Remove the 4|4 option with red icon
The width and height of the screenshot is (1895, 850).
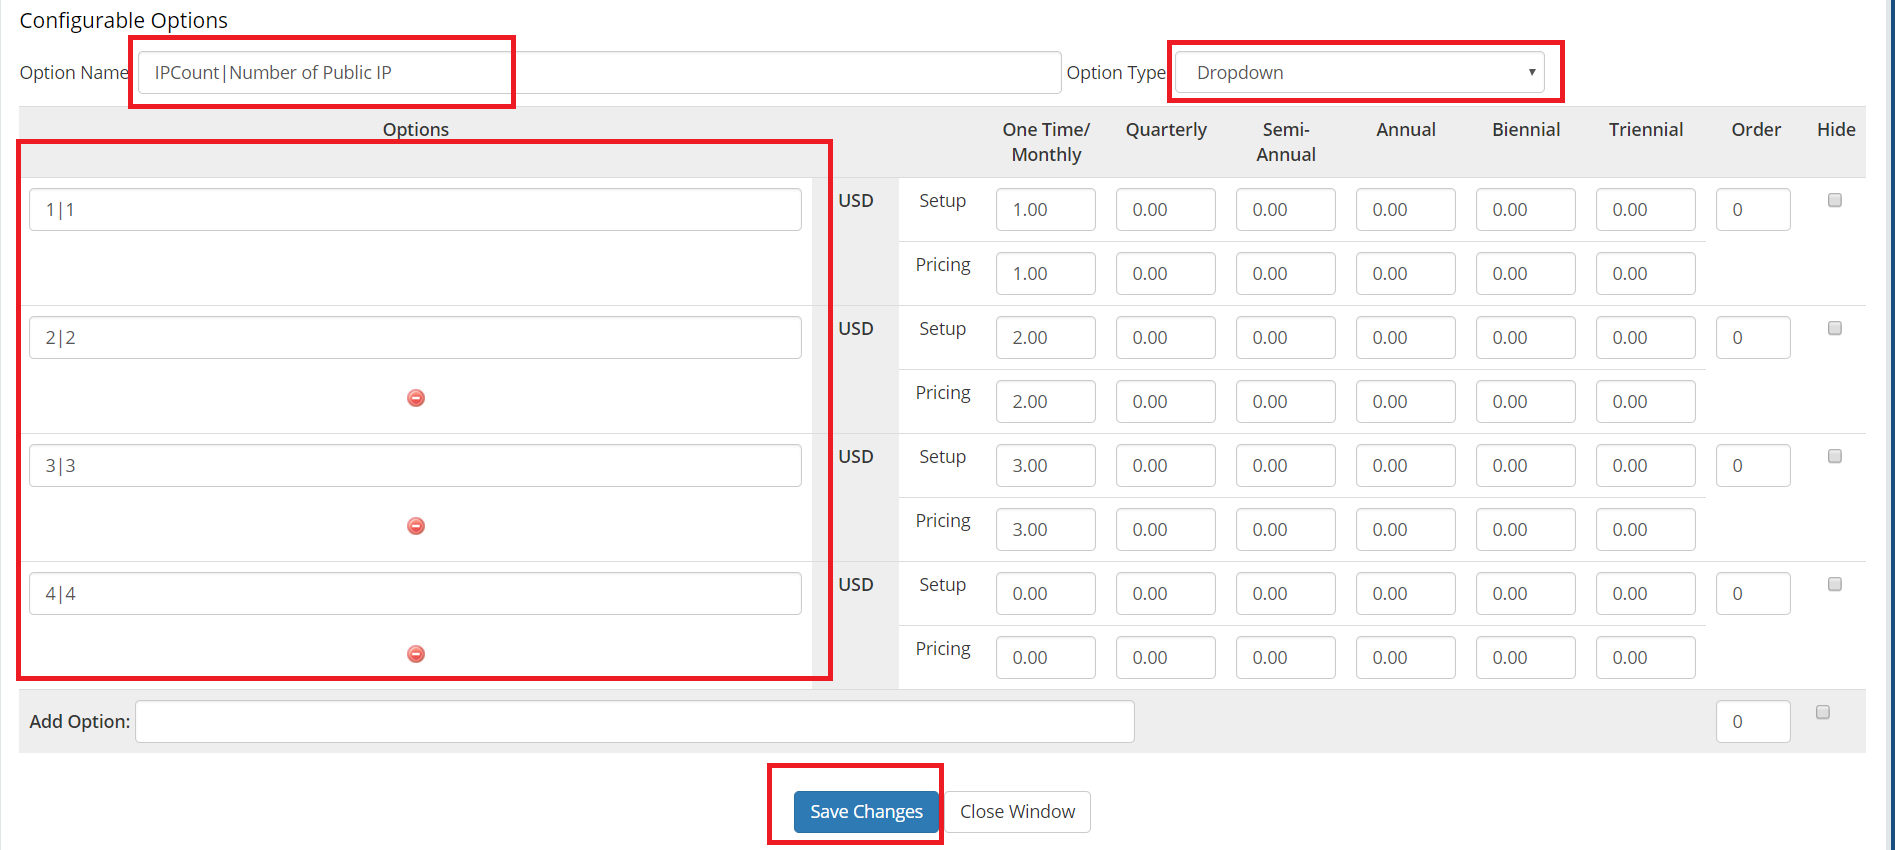[x=416, y=654]
